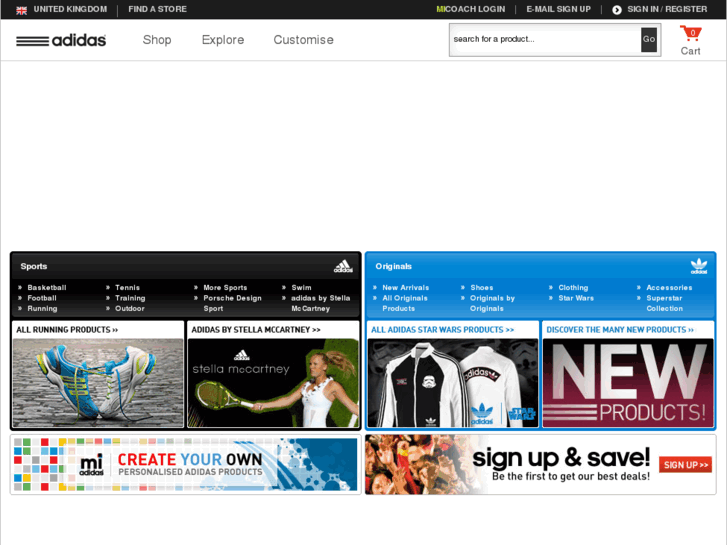The image size is (727, 545).
Task: Open Football in Sports
Action: (42, 298)
